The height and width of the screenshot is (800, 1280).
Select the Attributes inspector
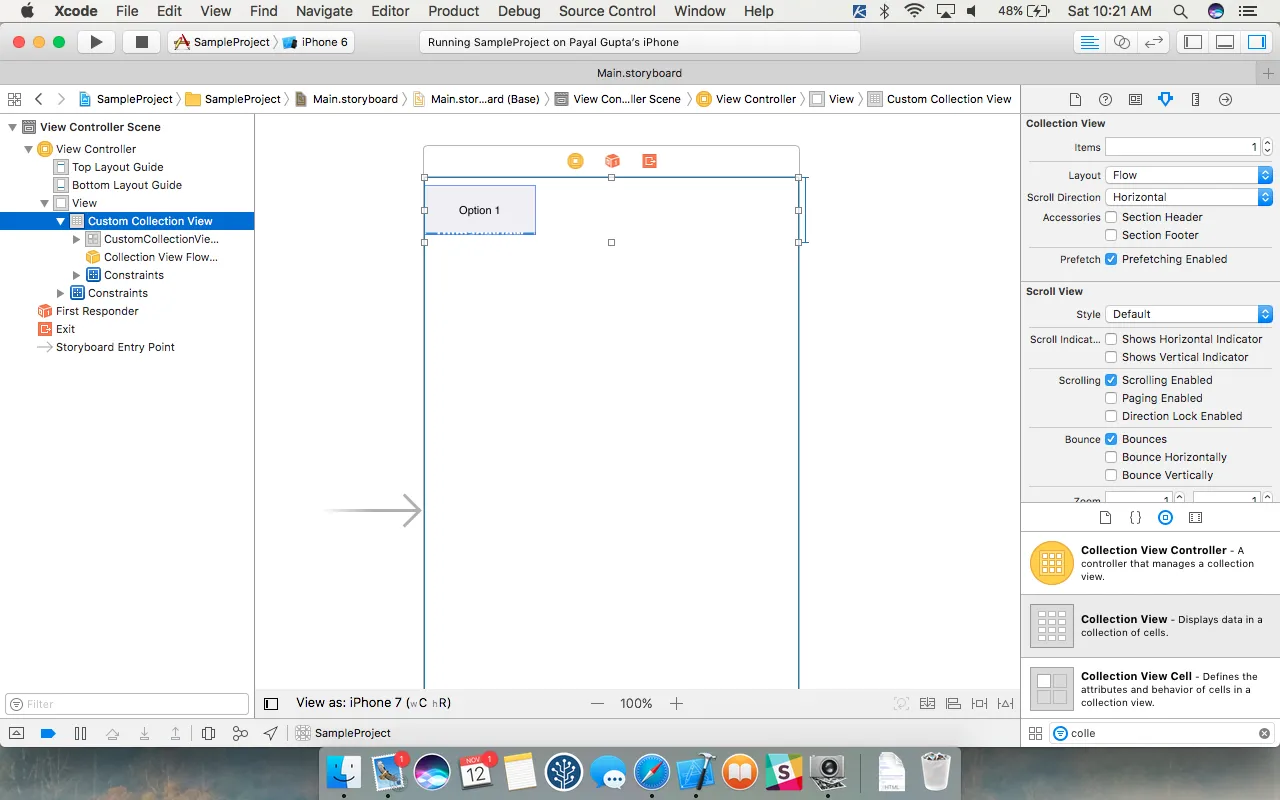[1165, 99]
